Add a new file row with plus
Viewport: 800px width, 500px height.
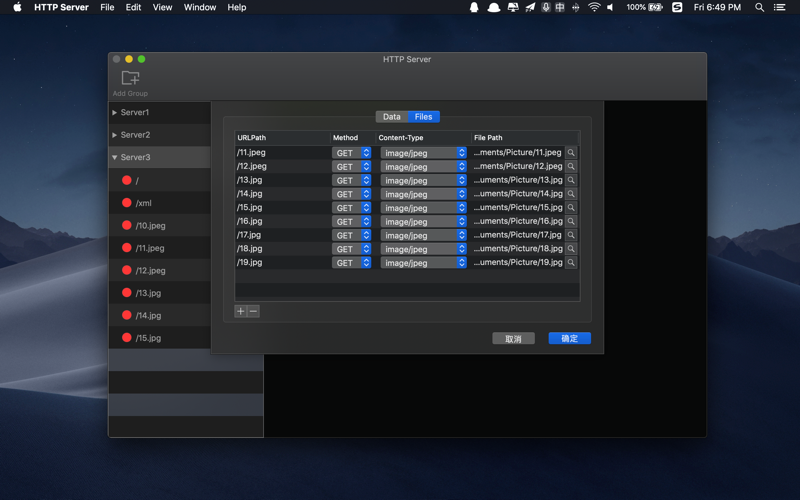(x=241, y=311)
